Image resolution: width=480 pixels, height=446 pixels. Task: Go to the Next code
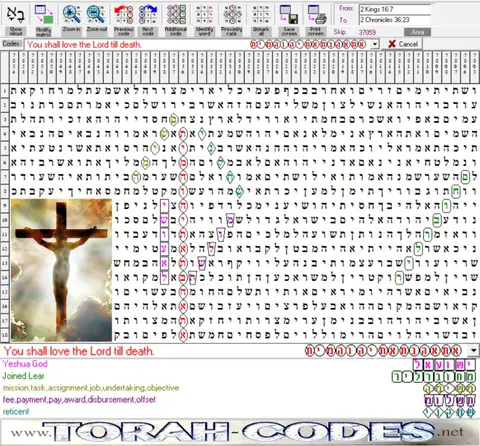pos(148,15)
